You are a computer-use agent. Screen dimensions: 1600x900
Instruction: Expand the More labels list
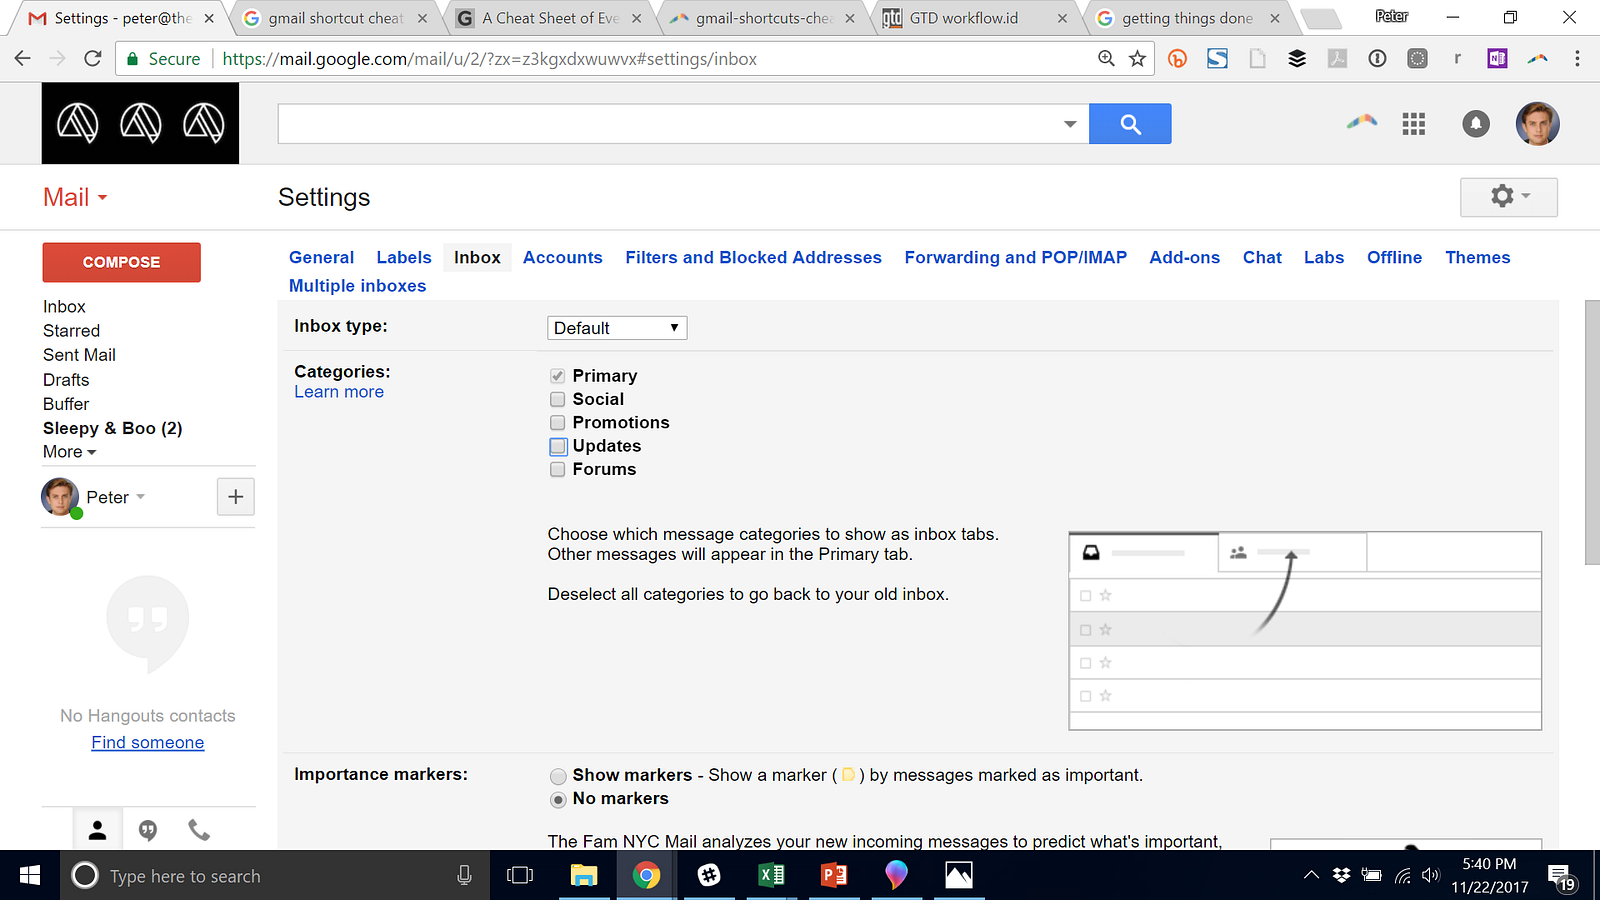pos(69,452)
